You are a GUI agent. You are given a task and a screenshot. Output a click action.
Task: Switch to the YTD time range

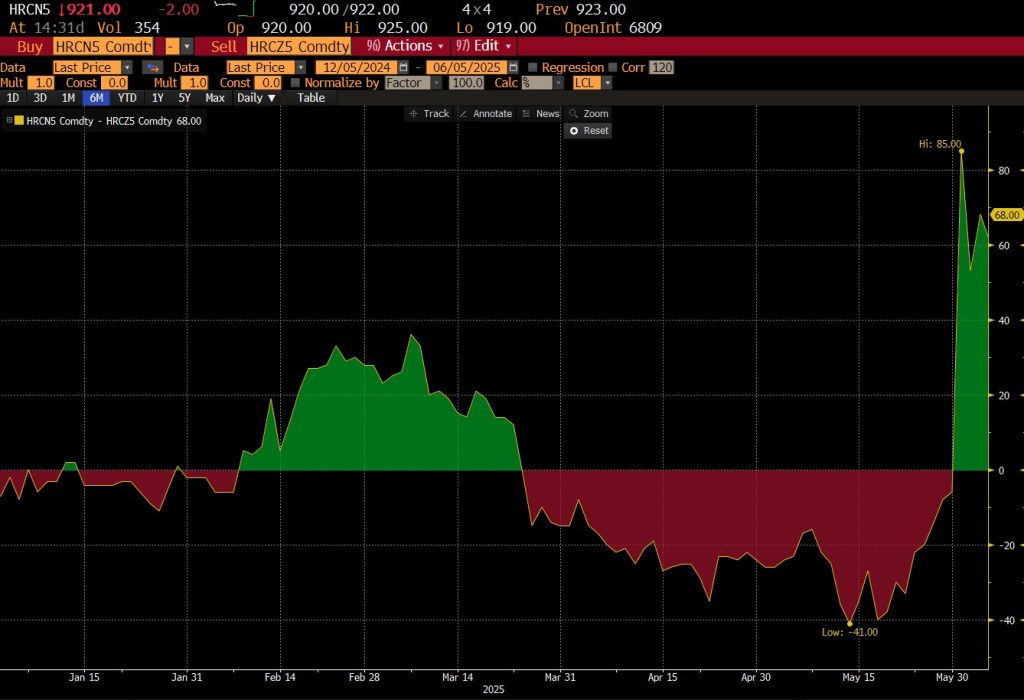[127, 98]
